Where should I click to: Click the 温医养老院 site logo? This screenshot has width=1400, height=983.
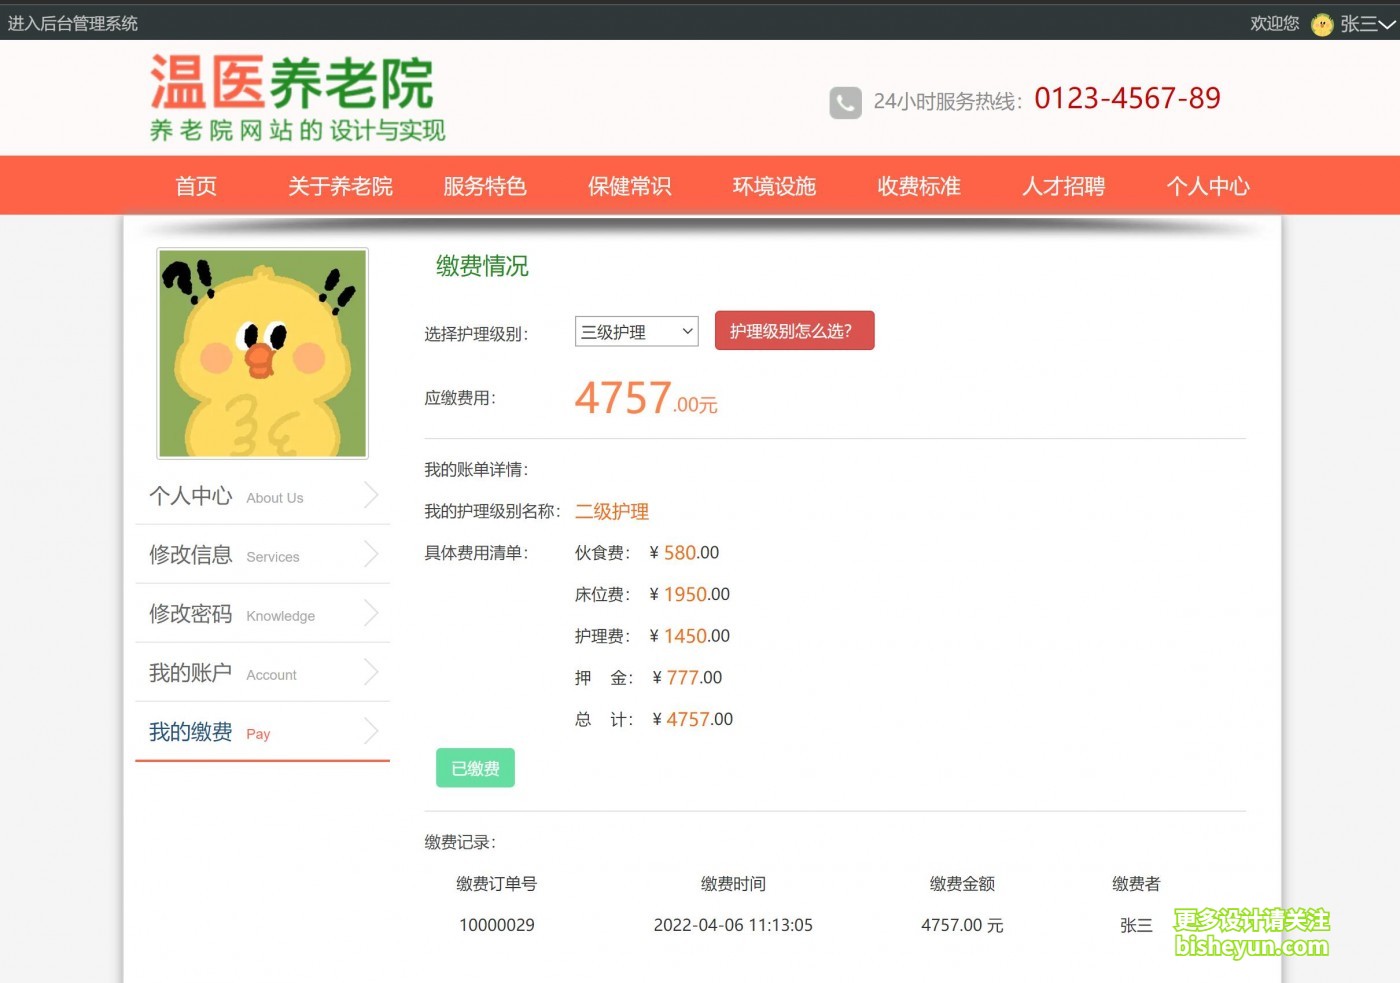click(297, 98)
